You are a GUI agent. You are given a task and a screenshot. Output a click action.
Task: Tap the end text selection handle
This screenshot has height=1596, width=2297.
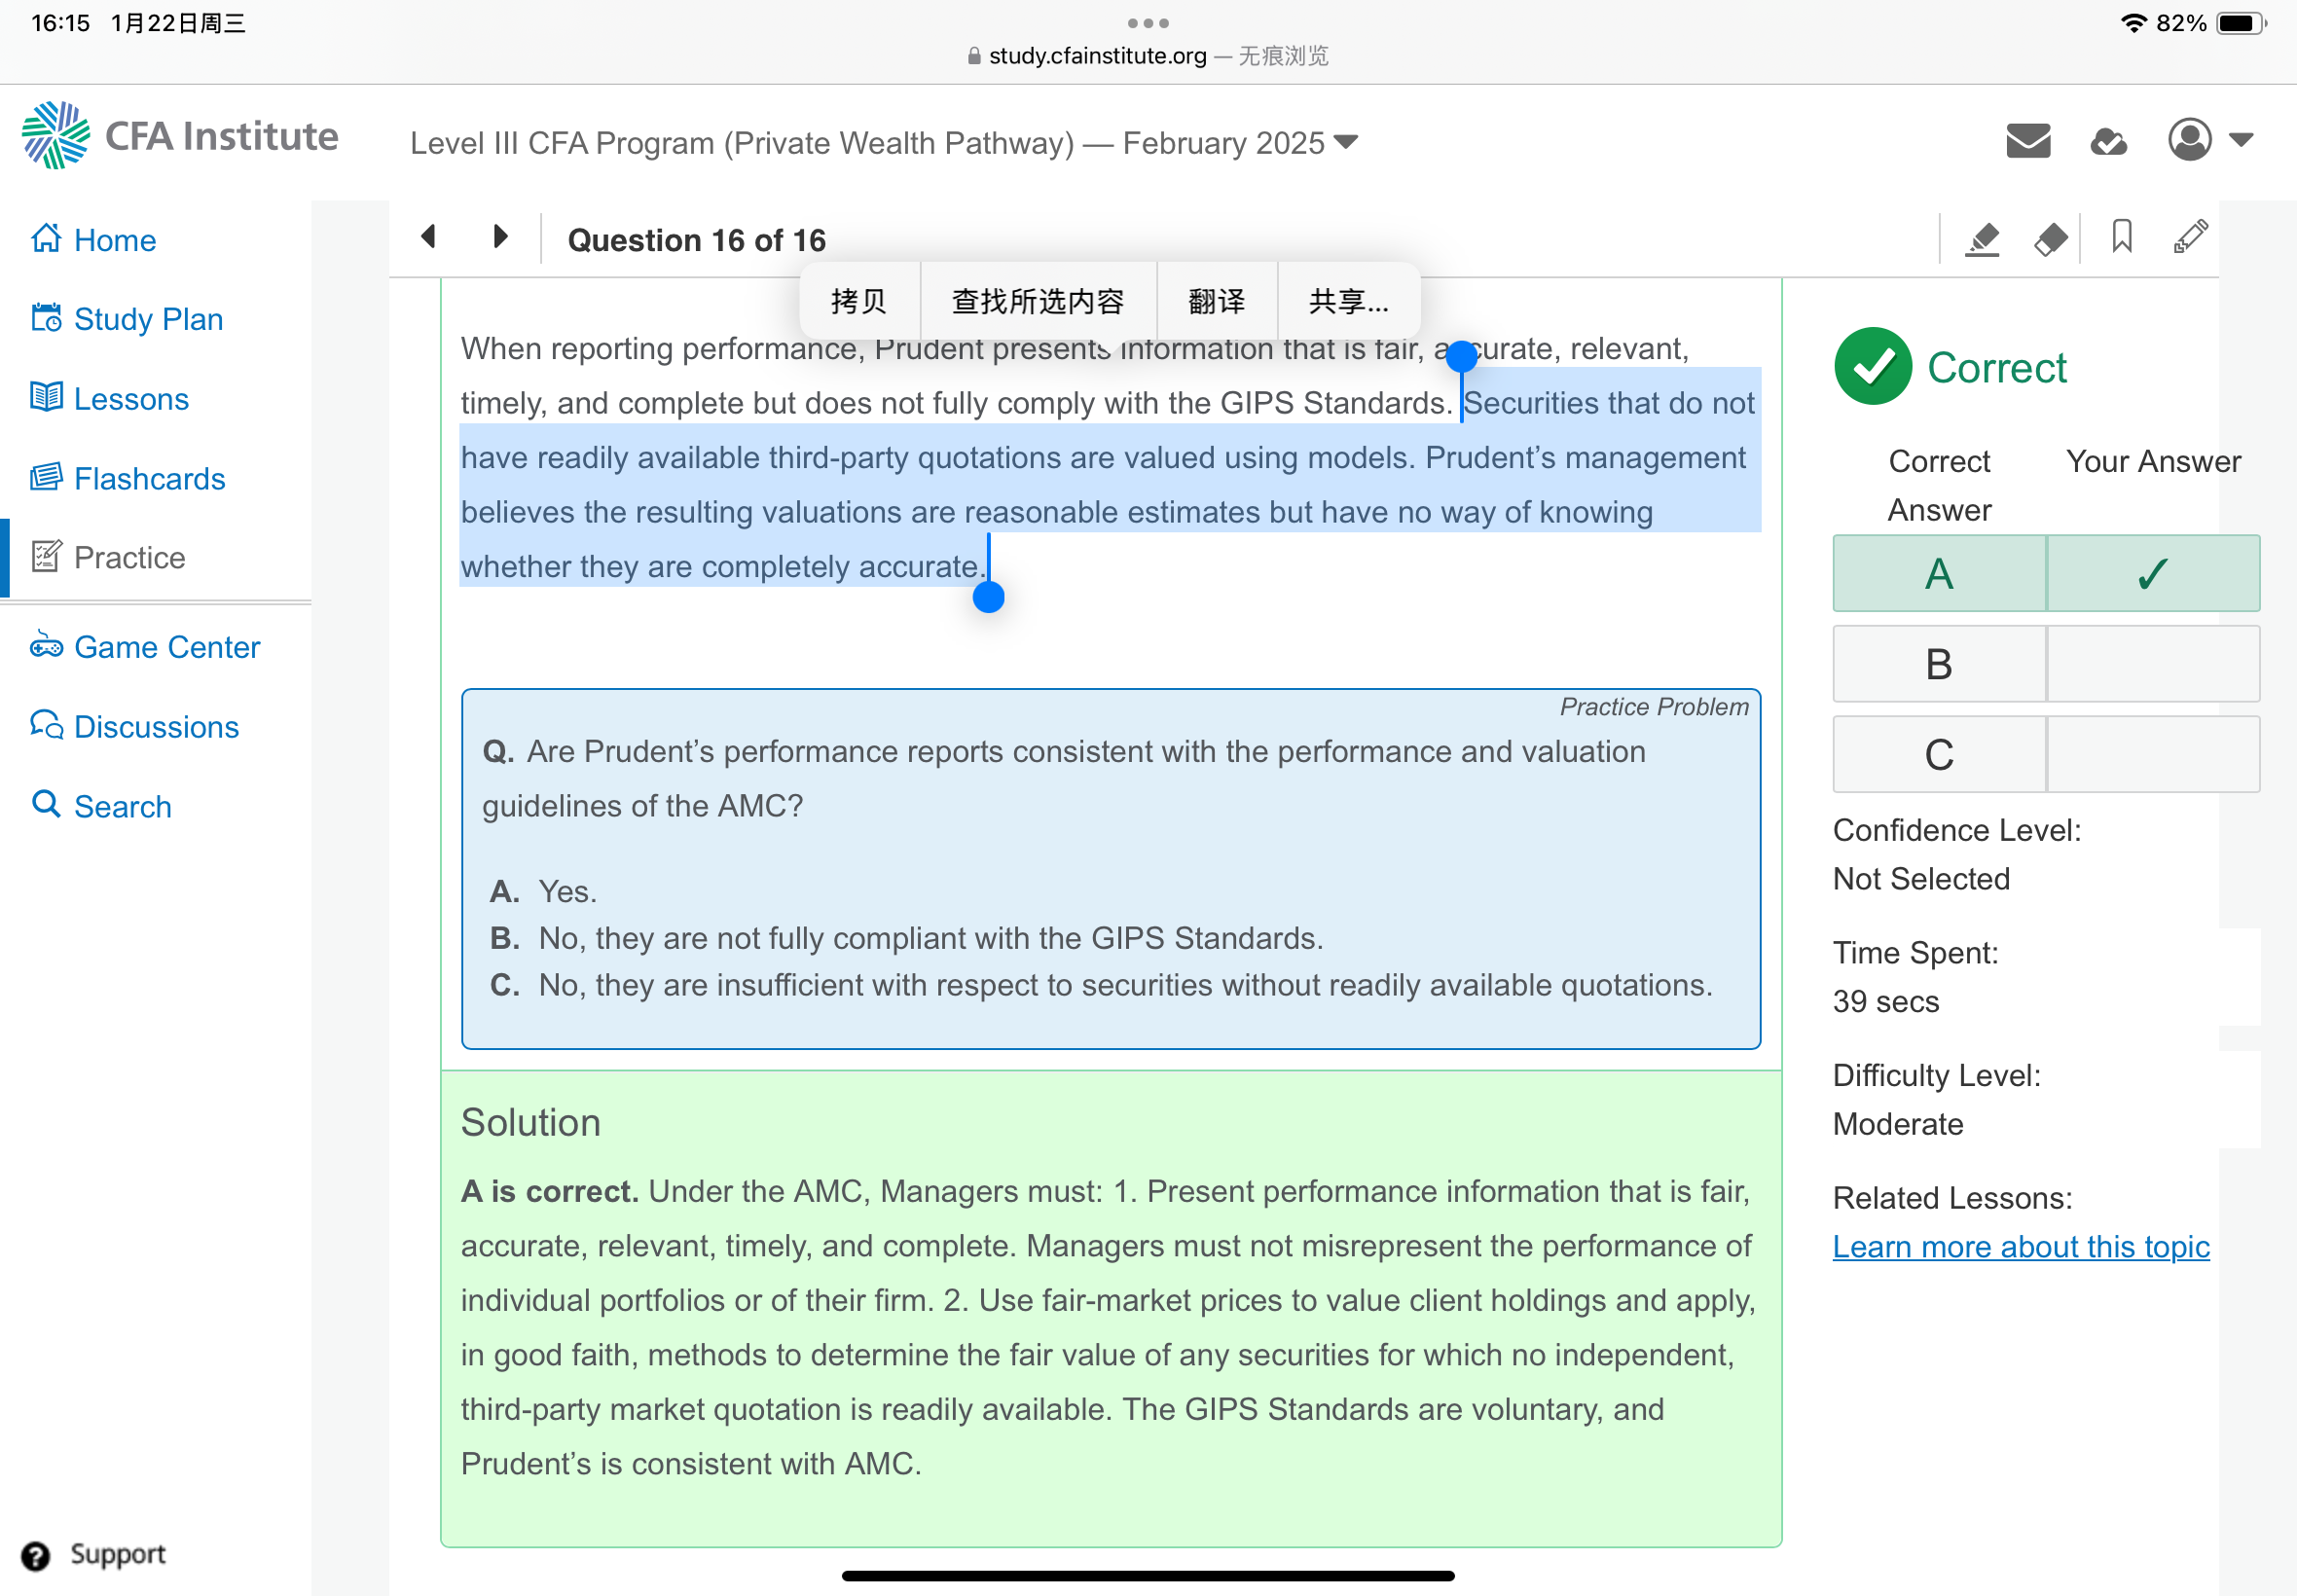(988, 597)
